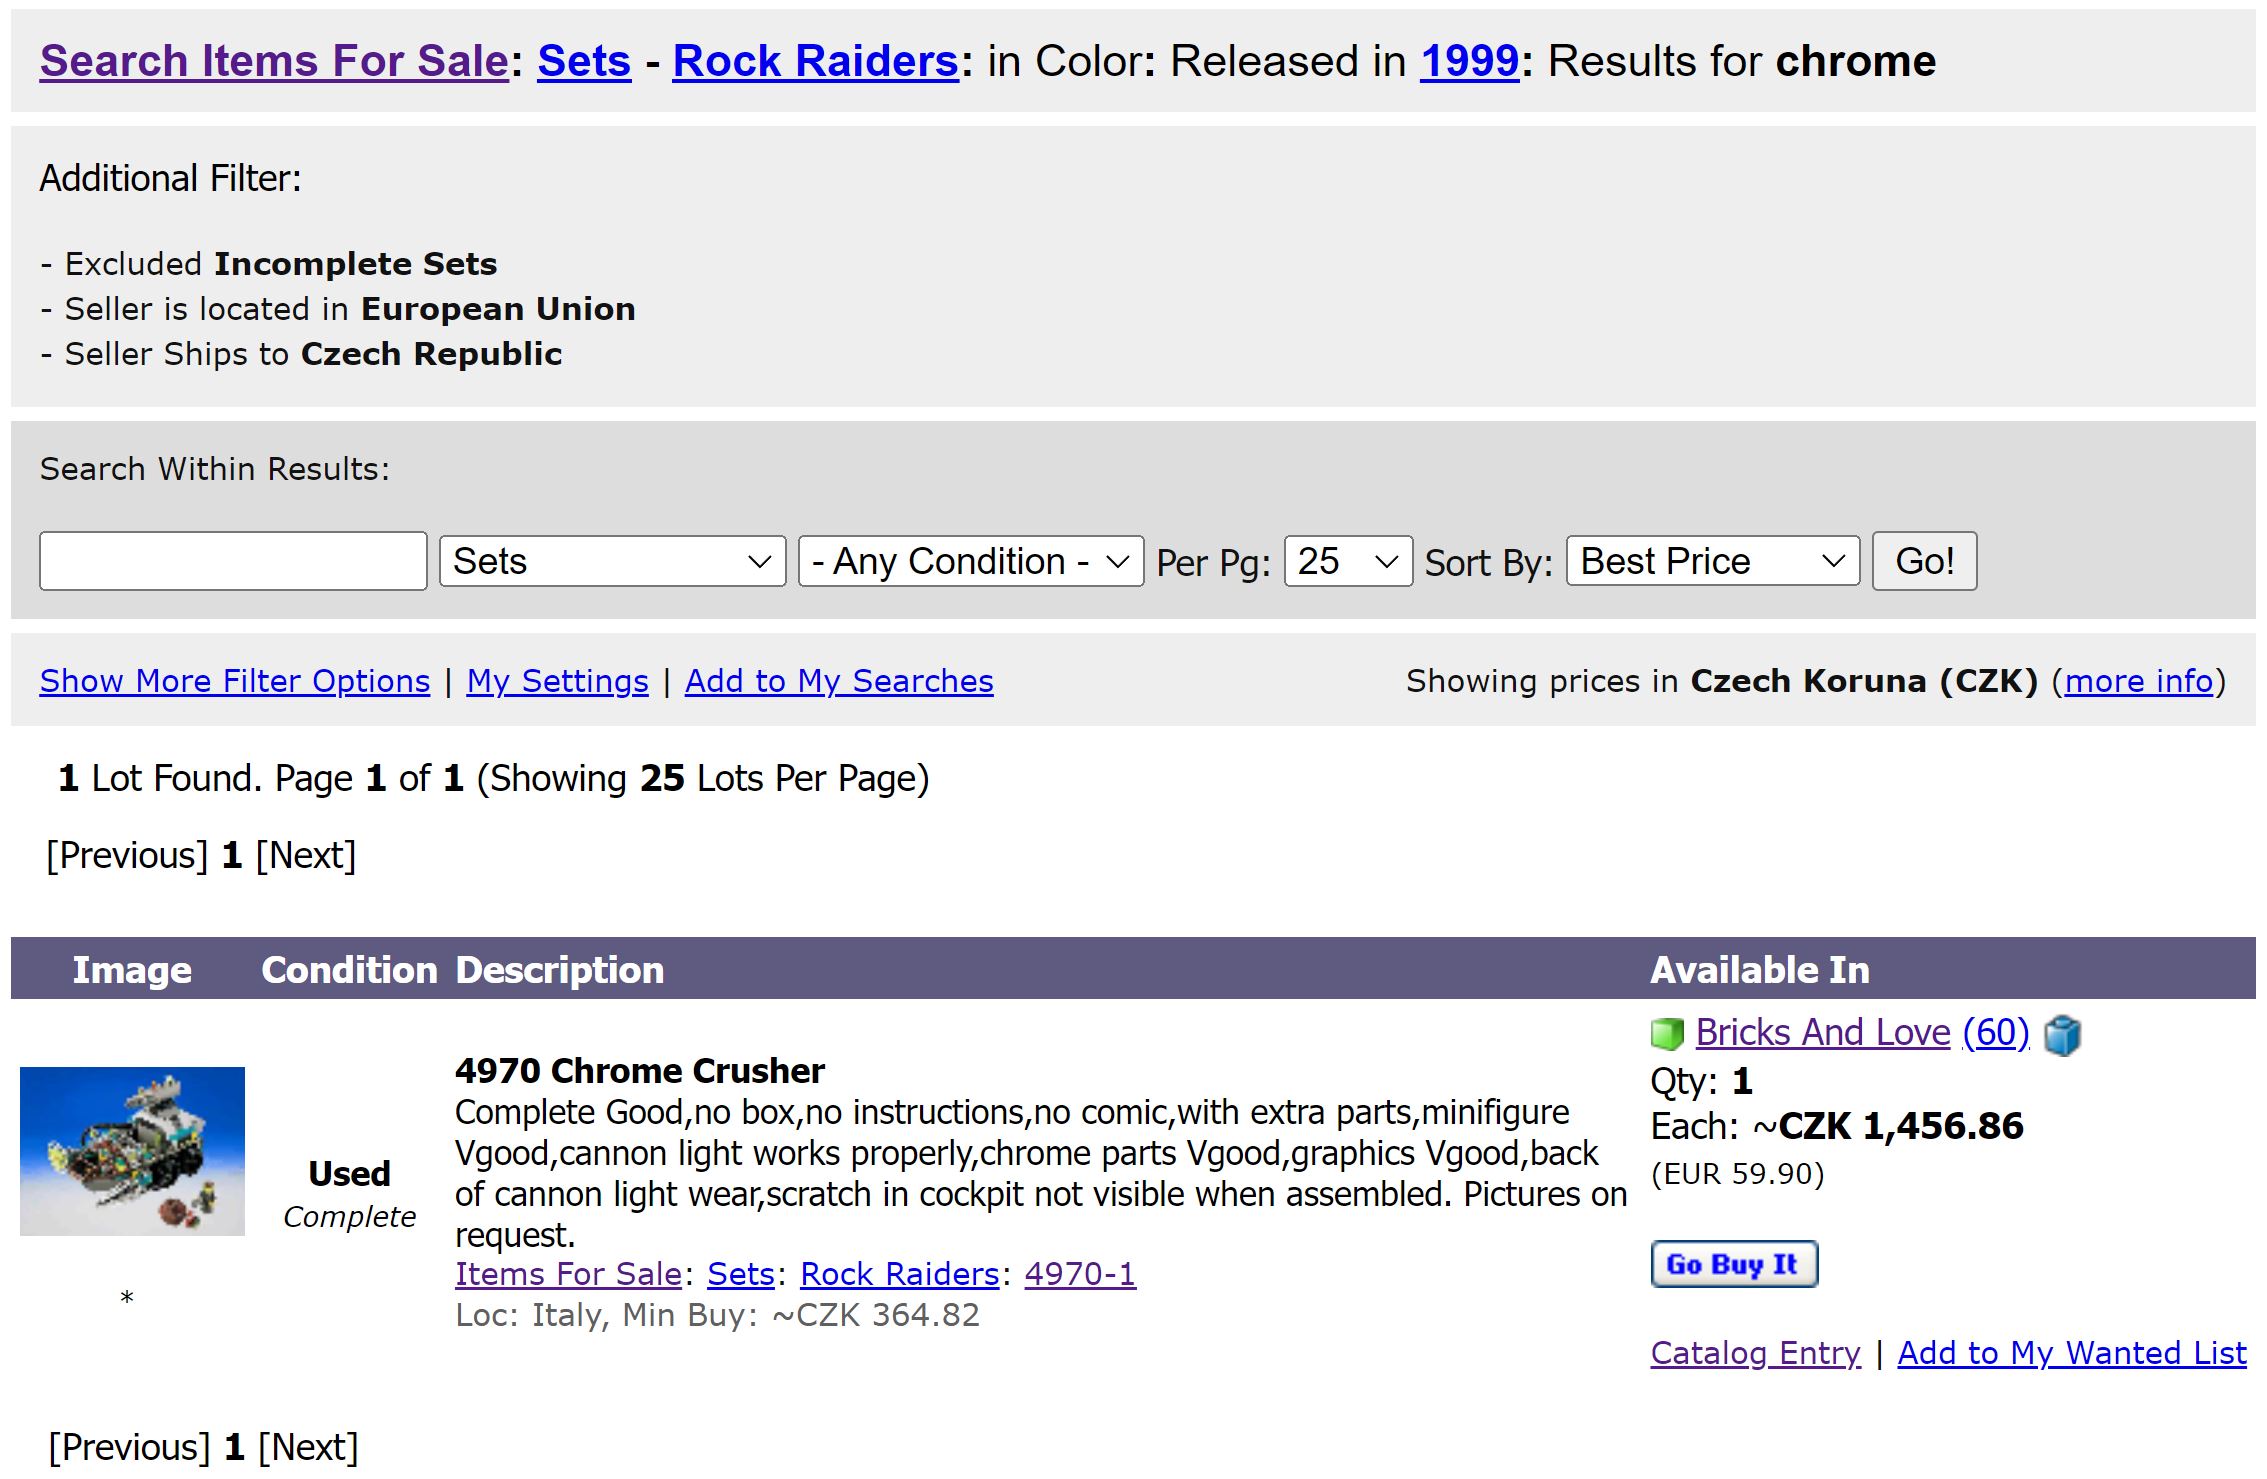2267x1479 pixels.
Task: Click the Loc: Italy, Min Buy text
Action: [717, 1315]
